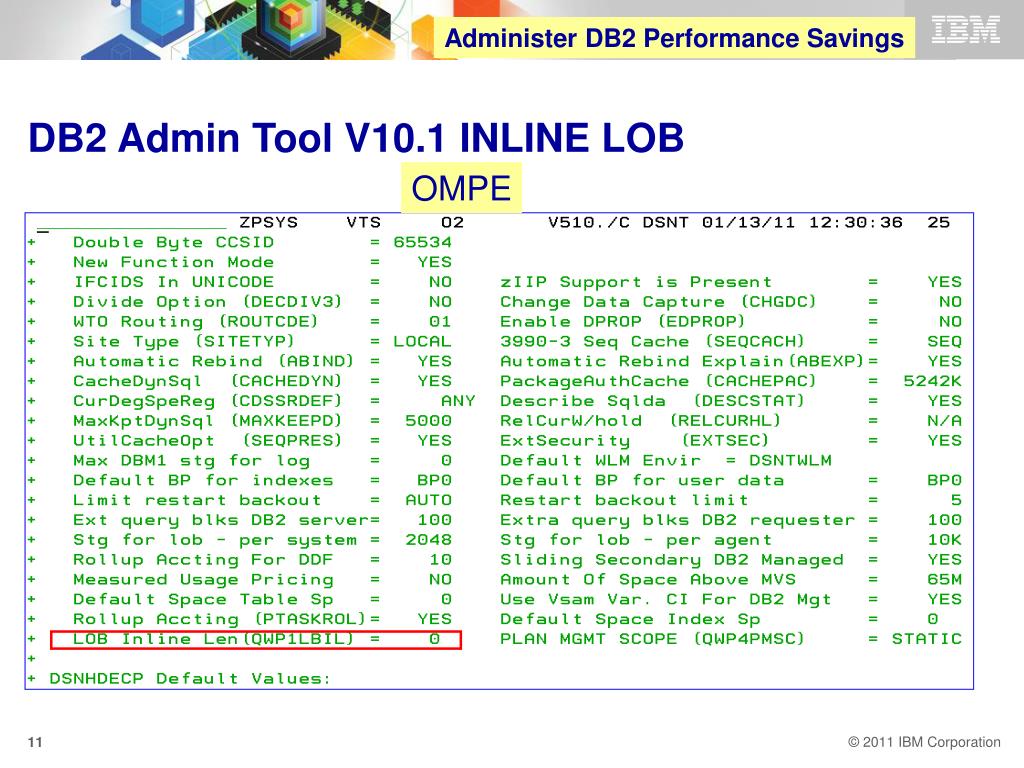
Task: Click the value 65534
Action: tap(423, 242)
